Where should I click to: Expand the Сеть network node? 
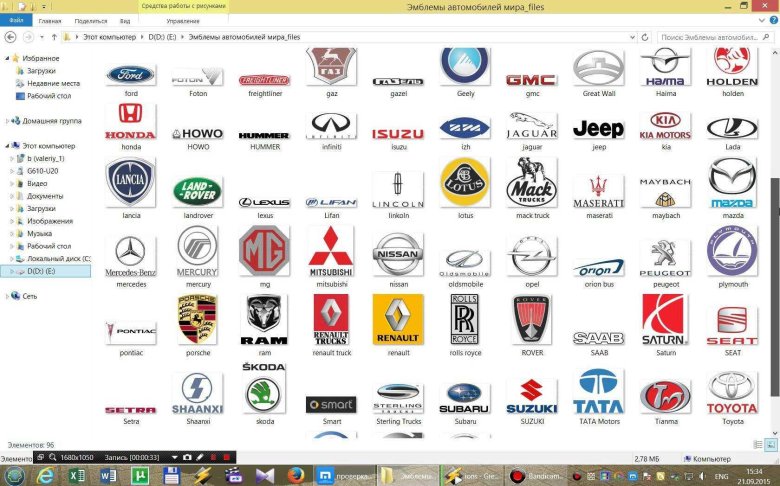click(x=8, y=296)
